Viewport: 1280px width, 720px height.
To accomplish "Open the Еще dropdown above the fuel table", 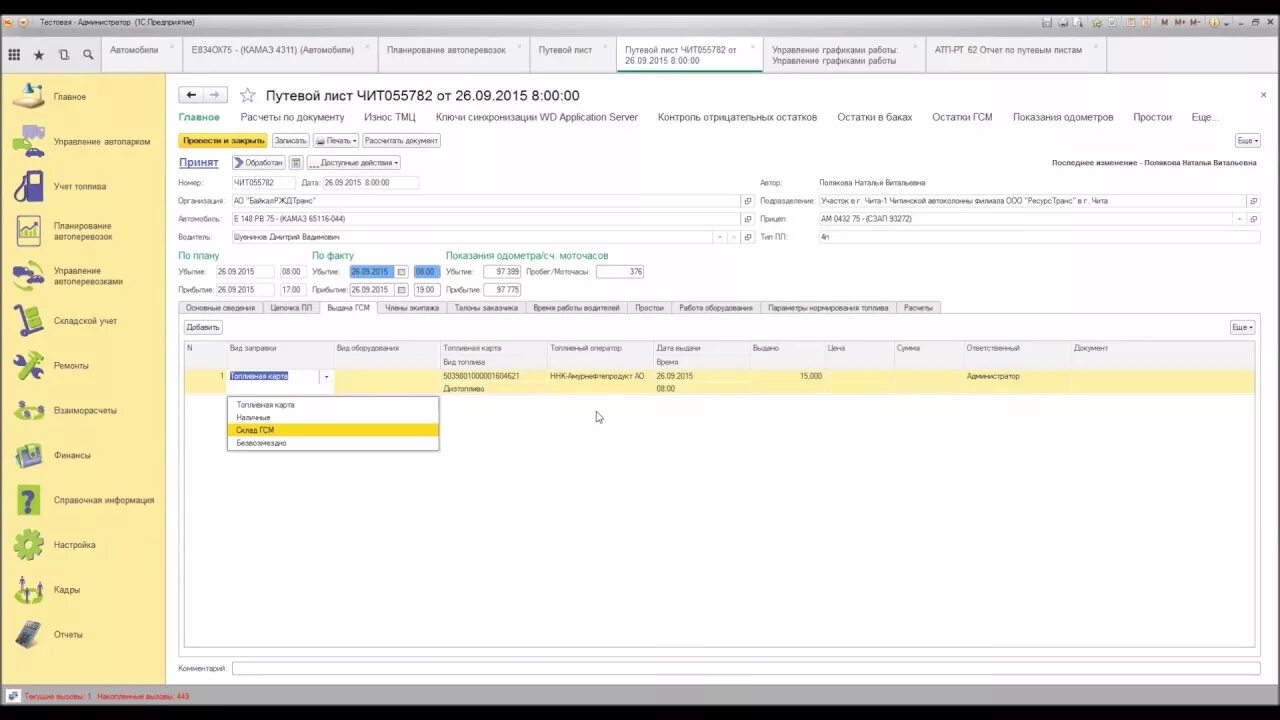I will (x=1242, y=327).
